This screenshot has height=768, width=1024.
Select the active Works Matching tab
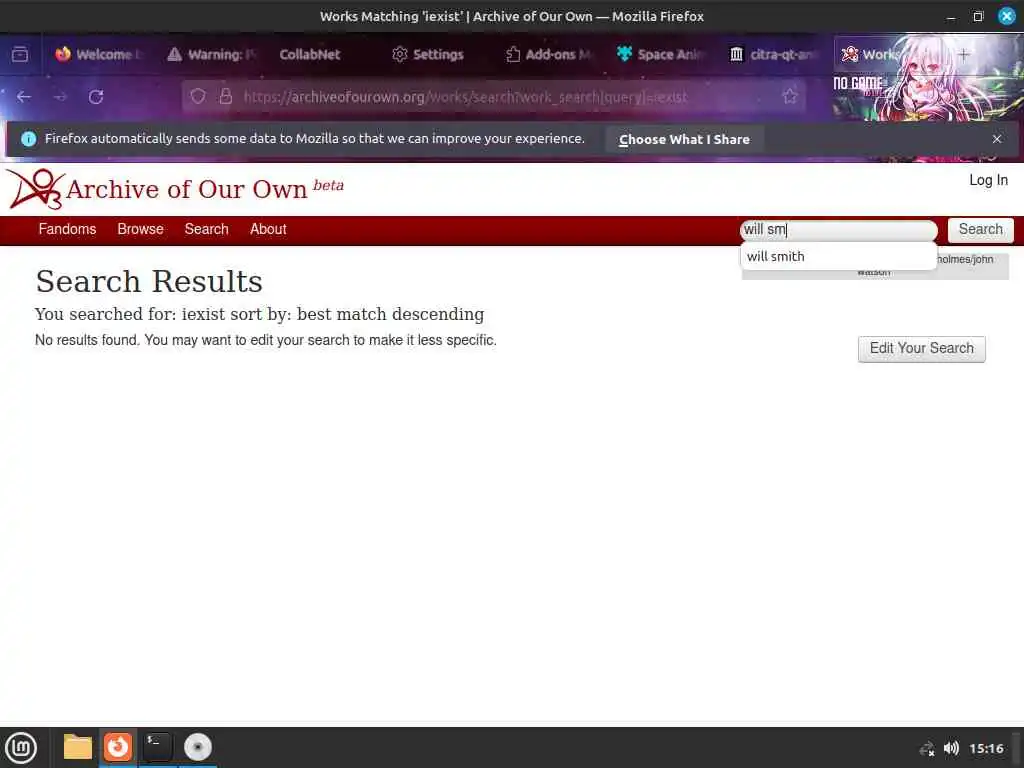(872, 54)
